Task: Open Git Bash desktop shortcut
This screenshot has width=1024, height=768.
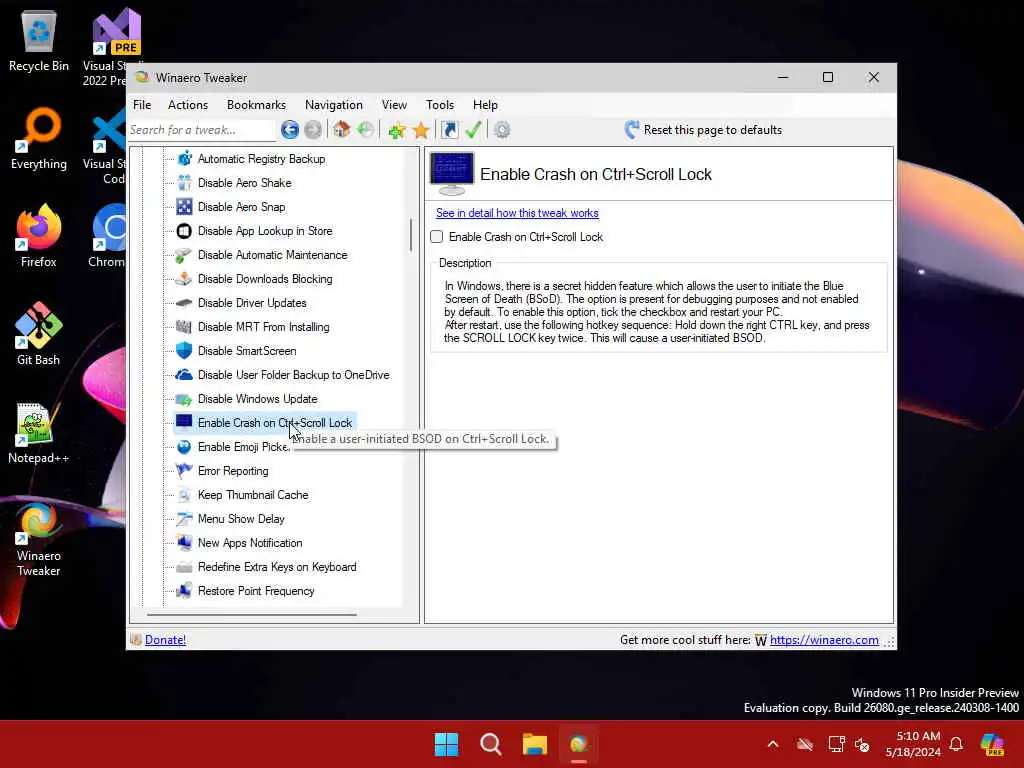Action: (39, 334)
